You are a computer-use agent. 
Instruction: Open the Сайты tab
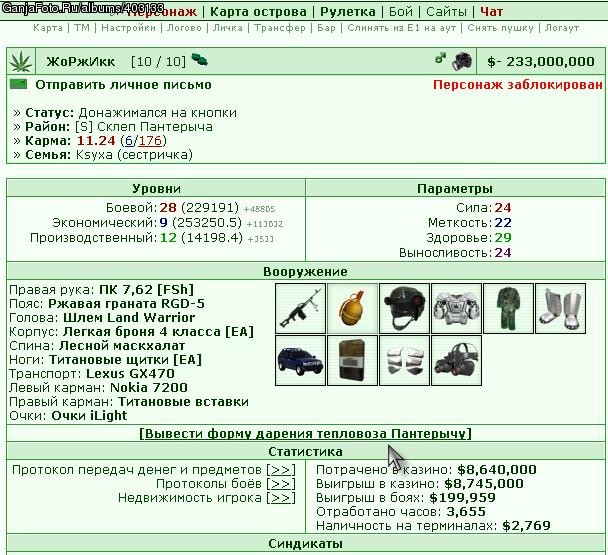pyautogui.click(x=446, y=12)
